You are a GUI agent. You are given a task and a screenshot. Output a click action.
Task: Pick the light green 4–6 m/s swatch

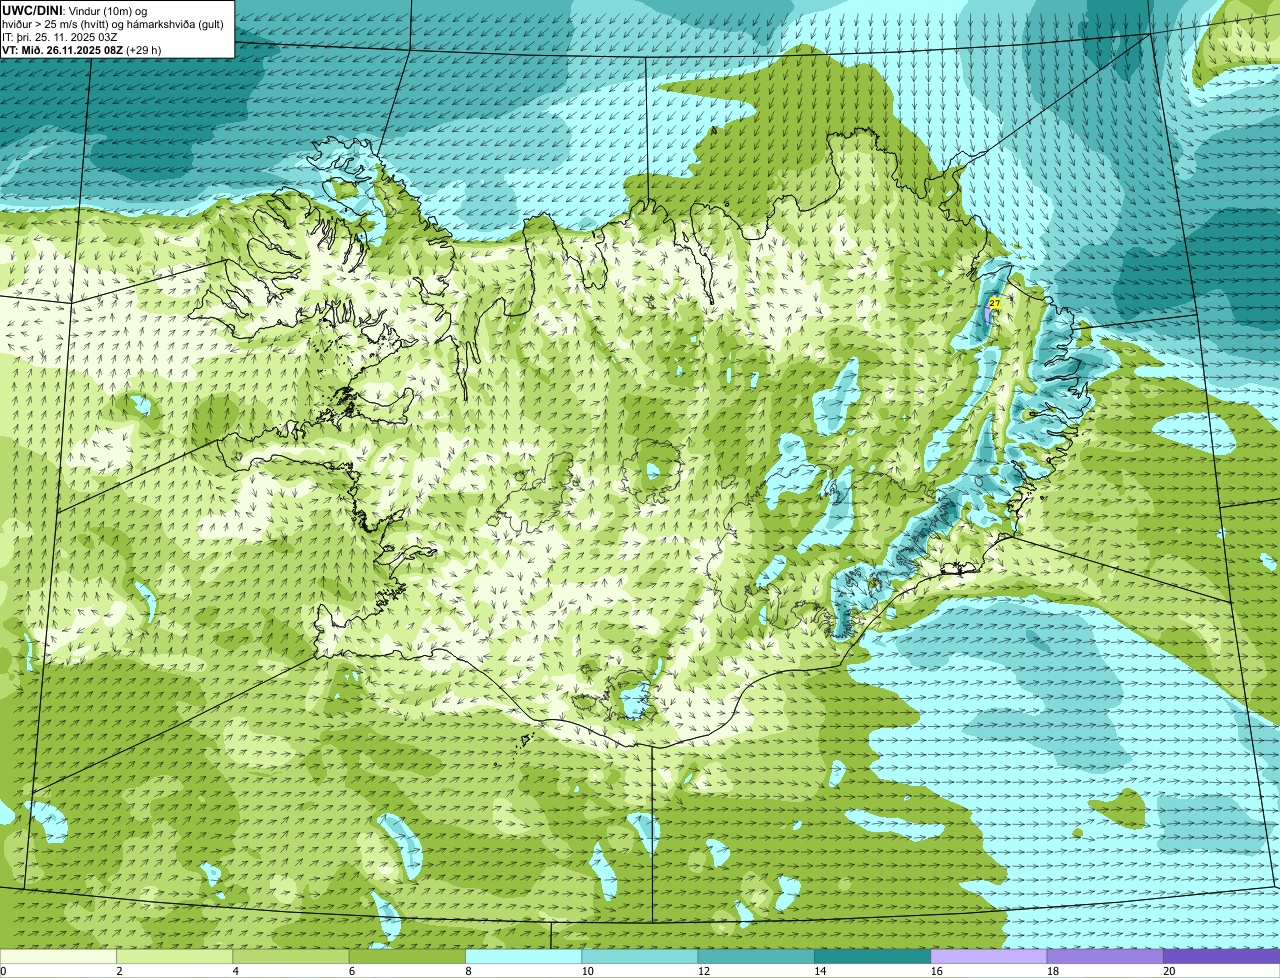click(x=291, y=956)
